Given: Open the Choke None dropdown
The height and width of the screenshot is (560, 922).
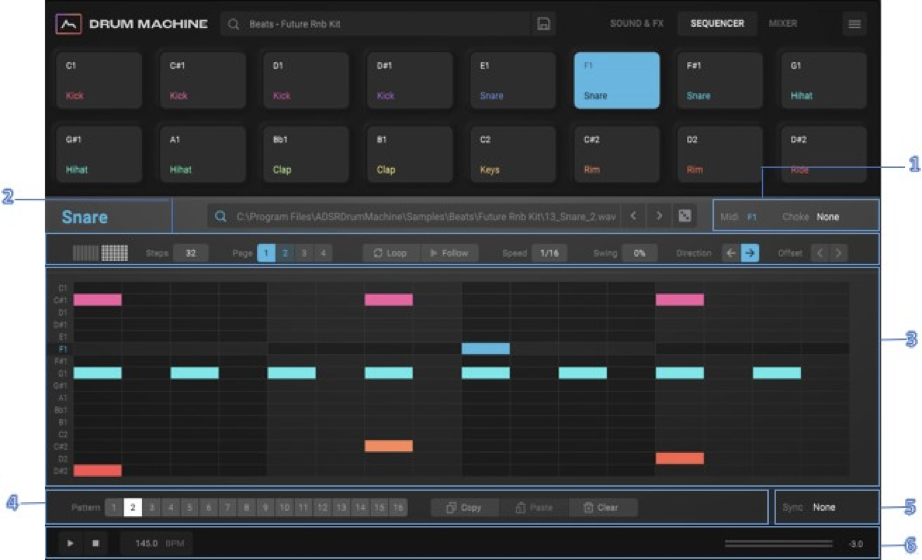Looking at the screenshot, I should 827,216.
